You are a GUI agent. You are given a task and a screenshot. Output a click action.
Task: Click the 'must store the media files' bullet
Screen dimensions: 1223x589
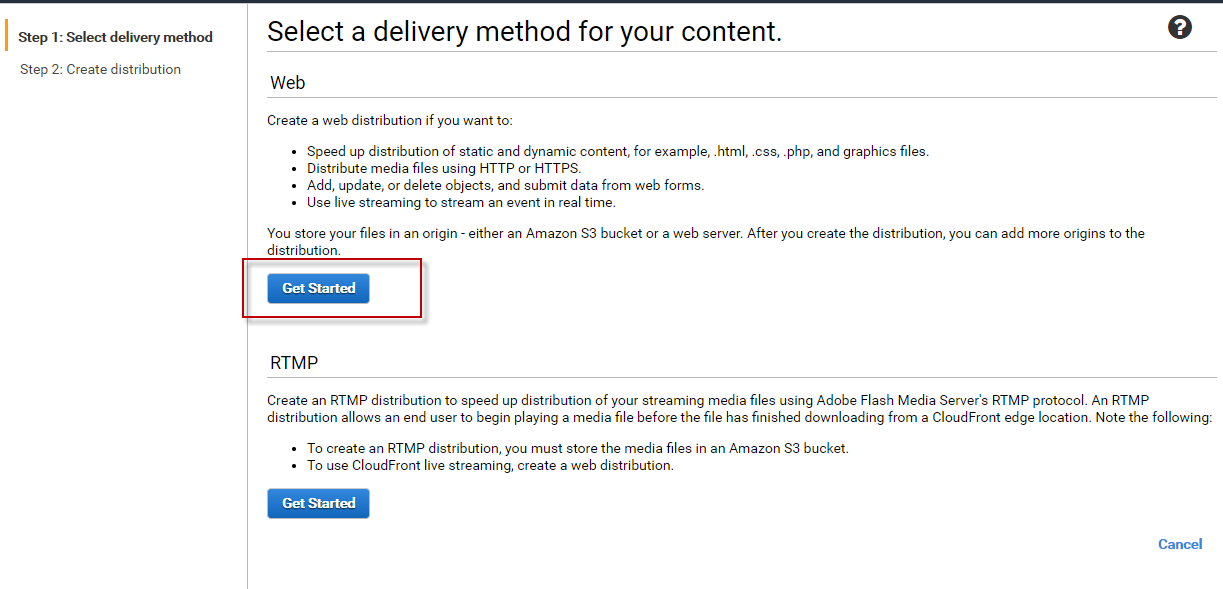(577, 449)
